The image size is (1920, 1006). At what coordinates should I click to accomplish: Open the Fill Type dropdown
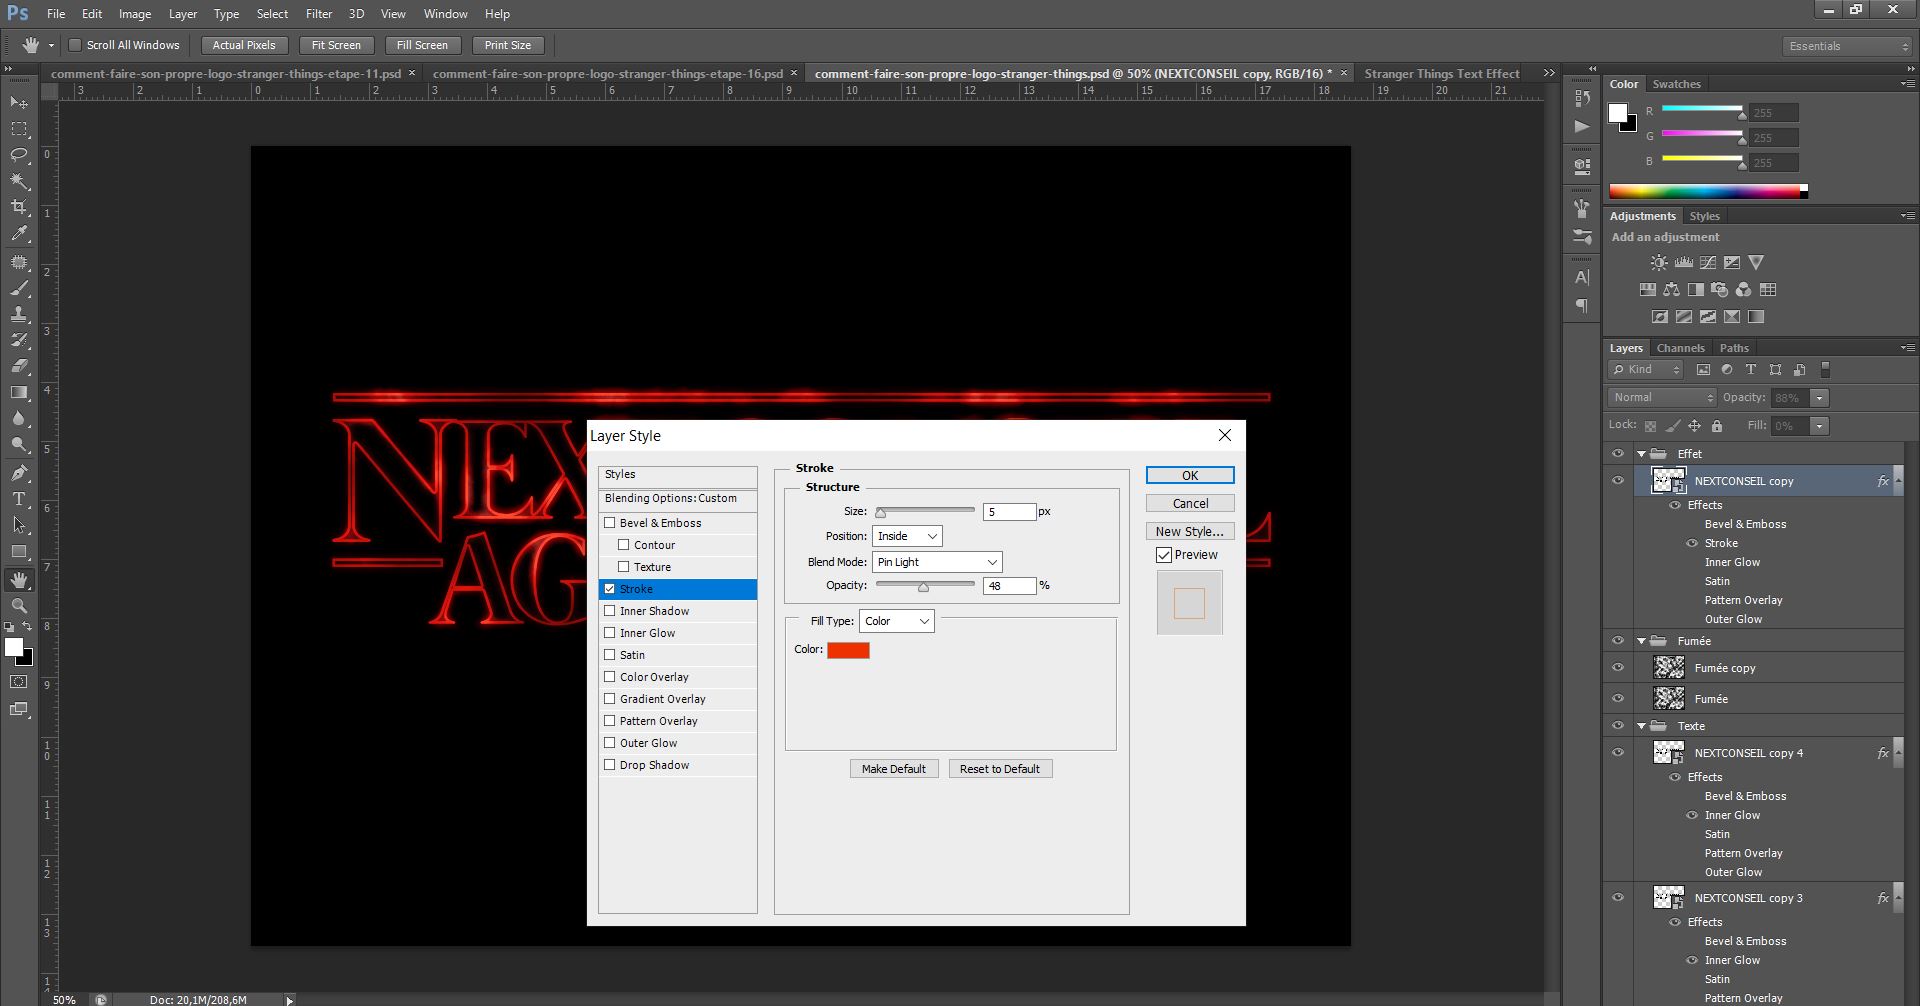coord(896,622)
